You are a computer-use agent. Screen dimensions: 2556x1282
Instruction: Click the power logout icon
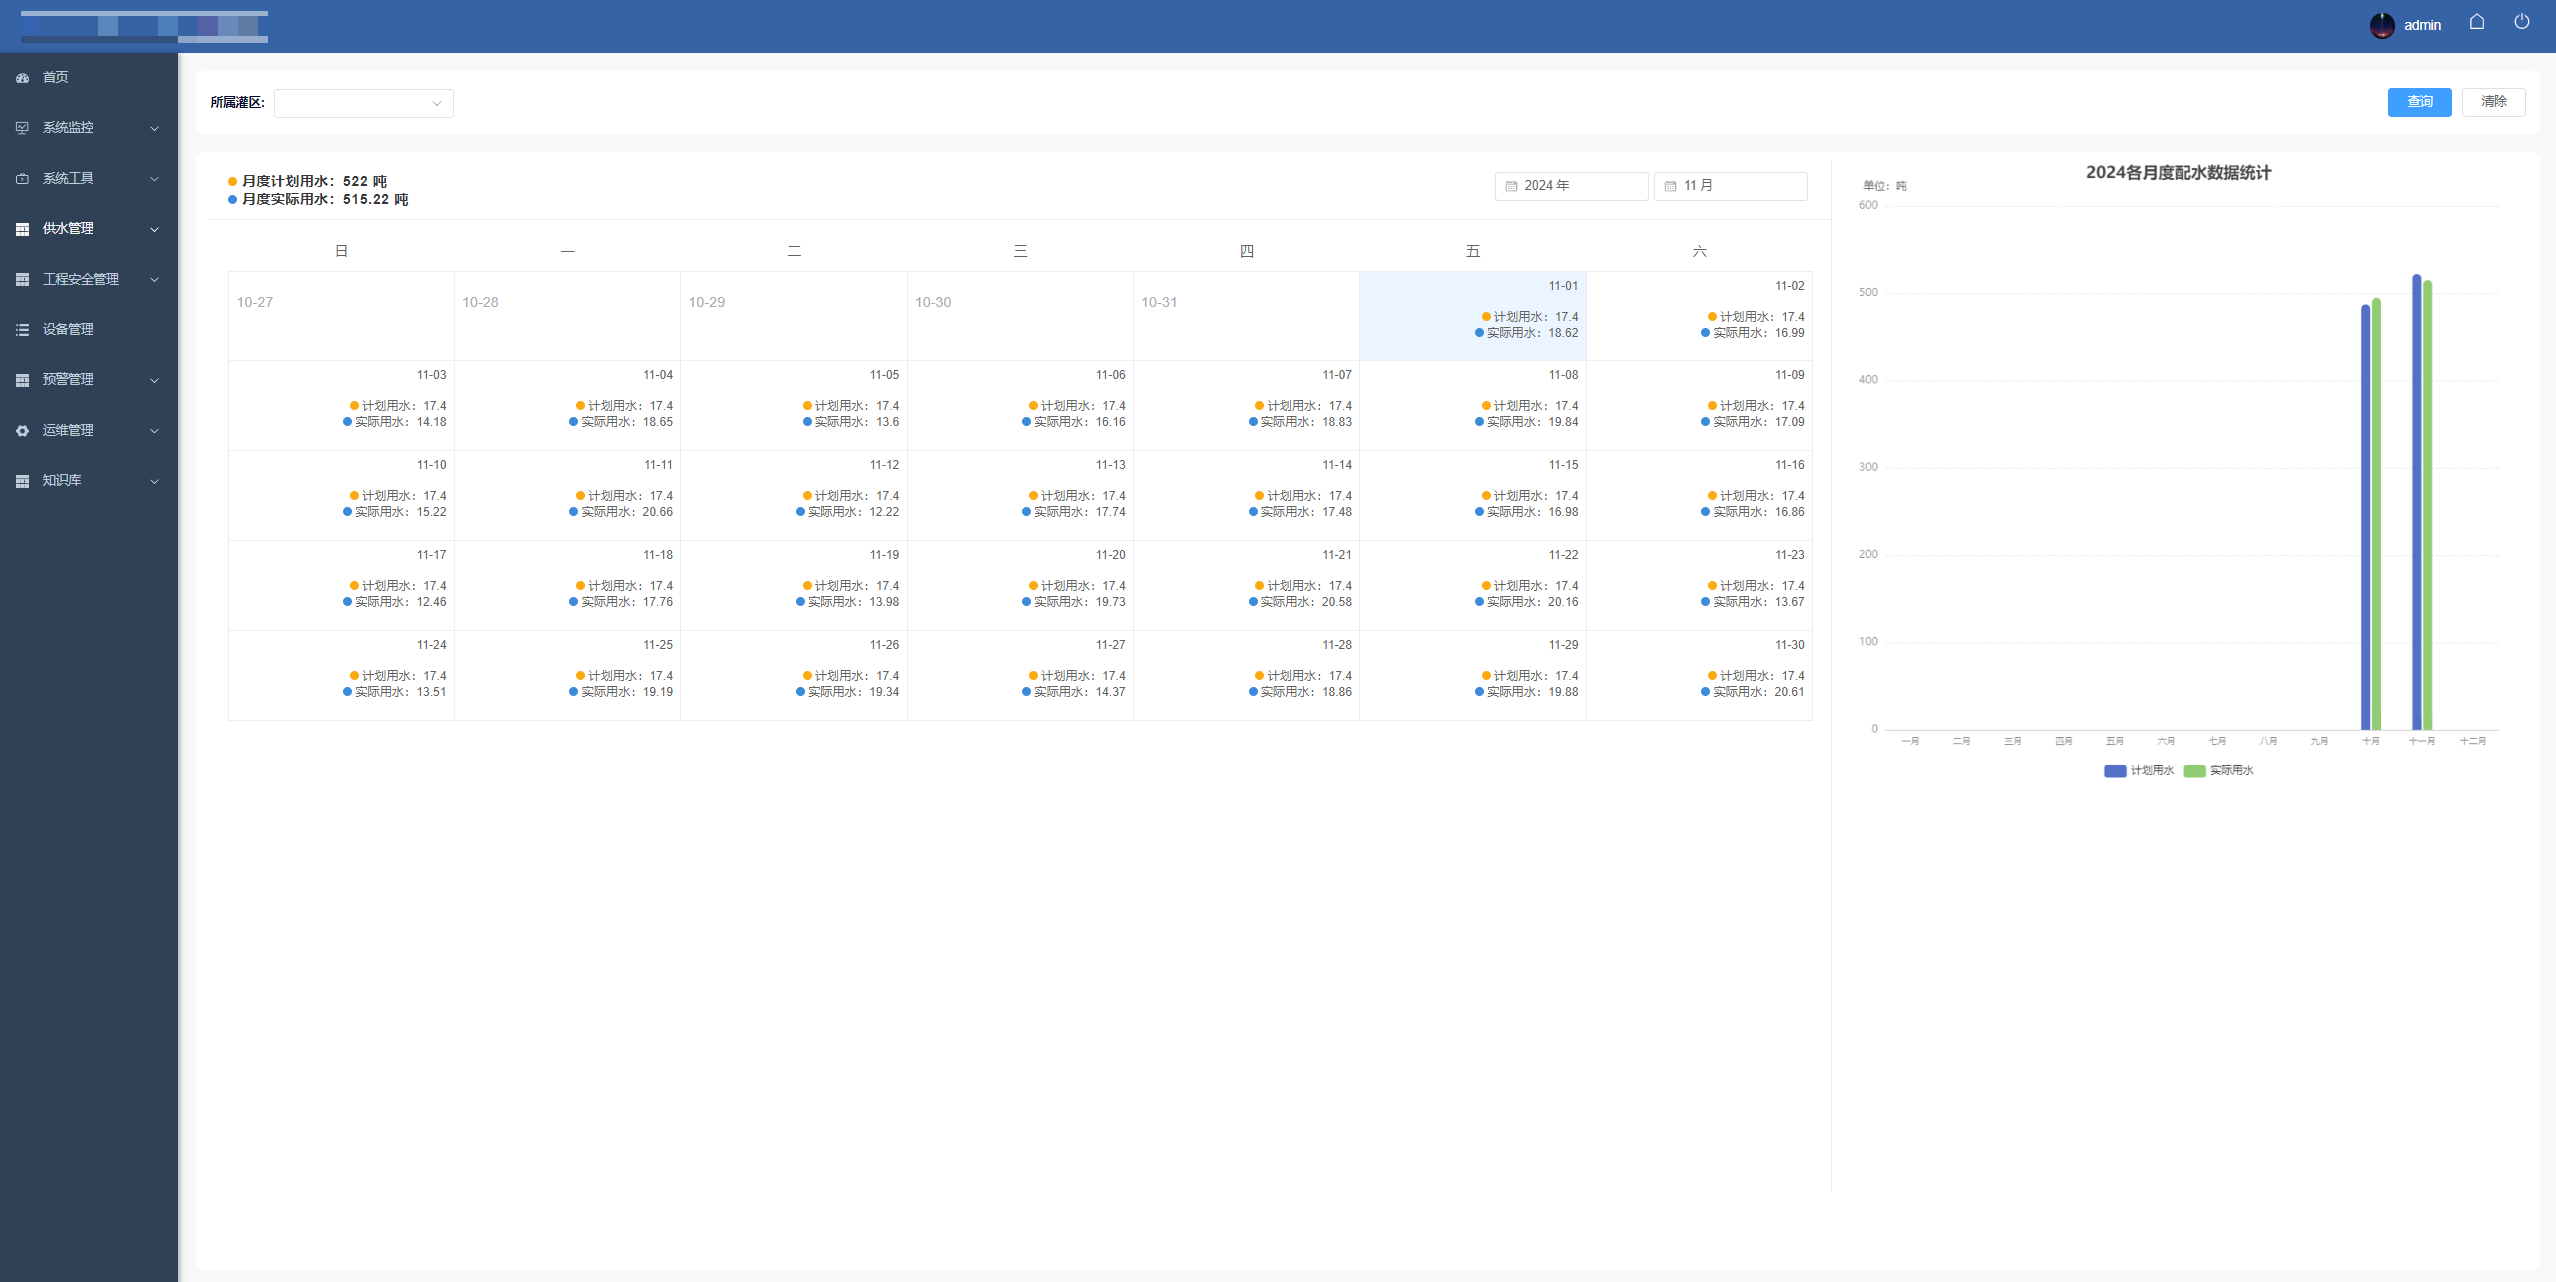click(2521, 22)
